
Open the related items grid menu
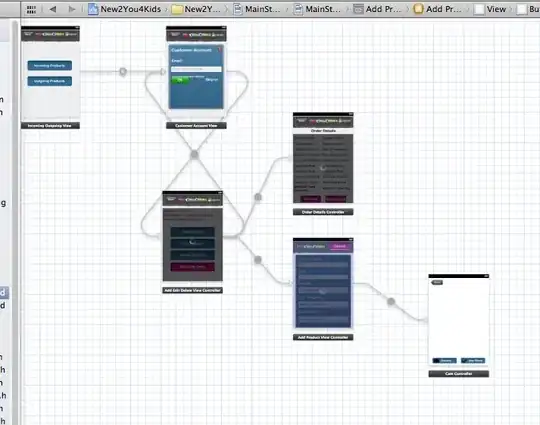(x=31, y=9)
